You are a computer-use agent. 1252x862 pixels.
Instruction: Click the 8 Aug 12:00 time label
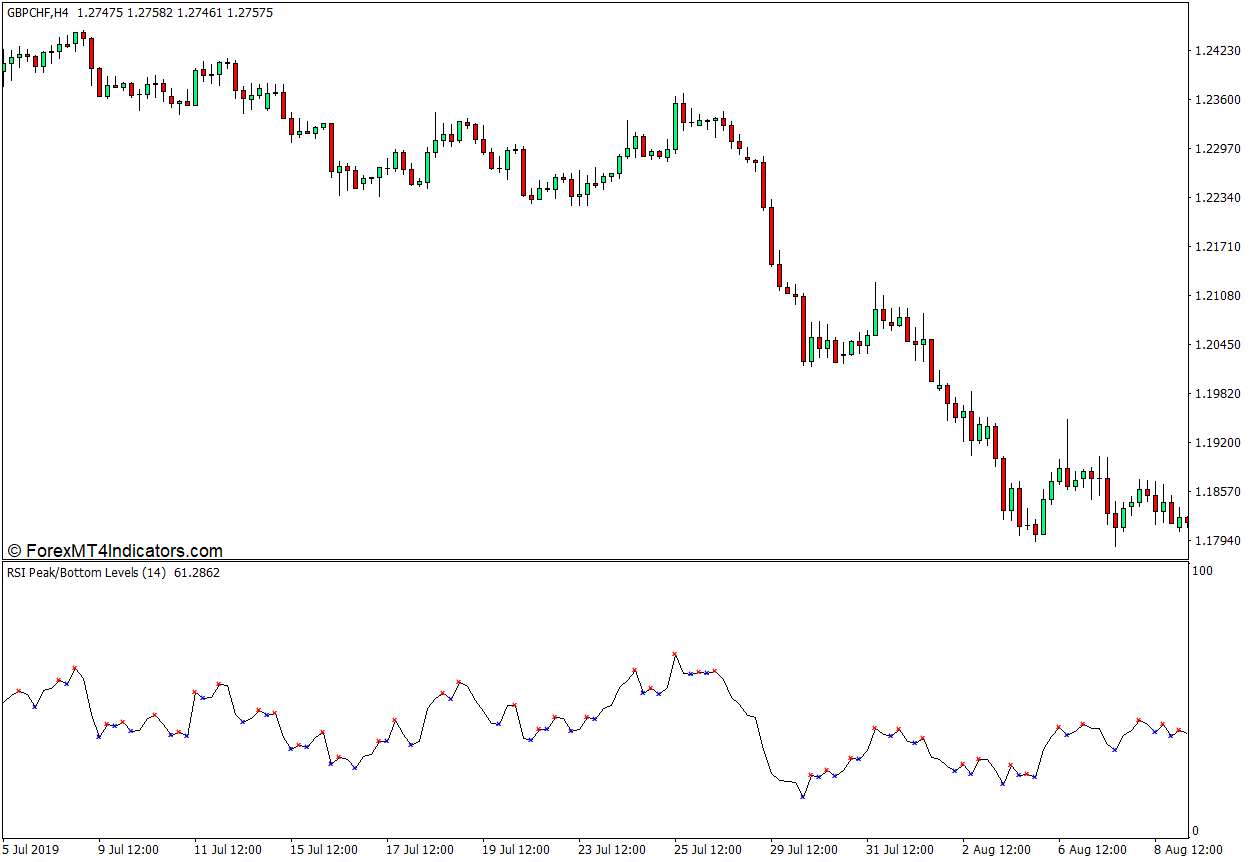[x=1188, y=850]
